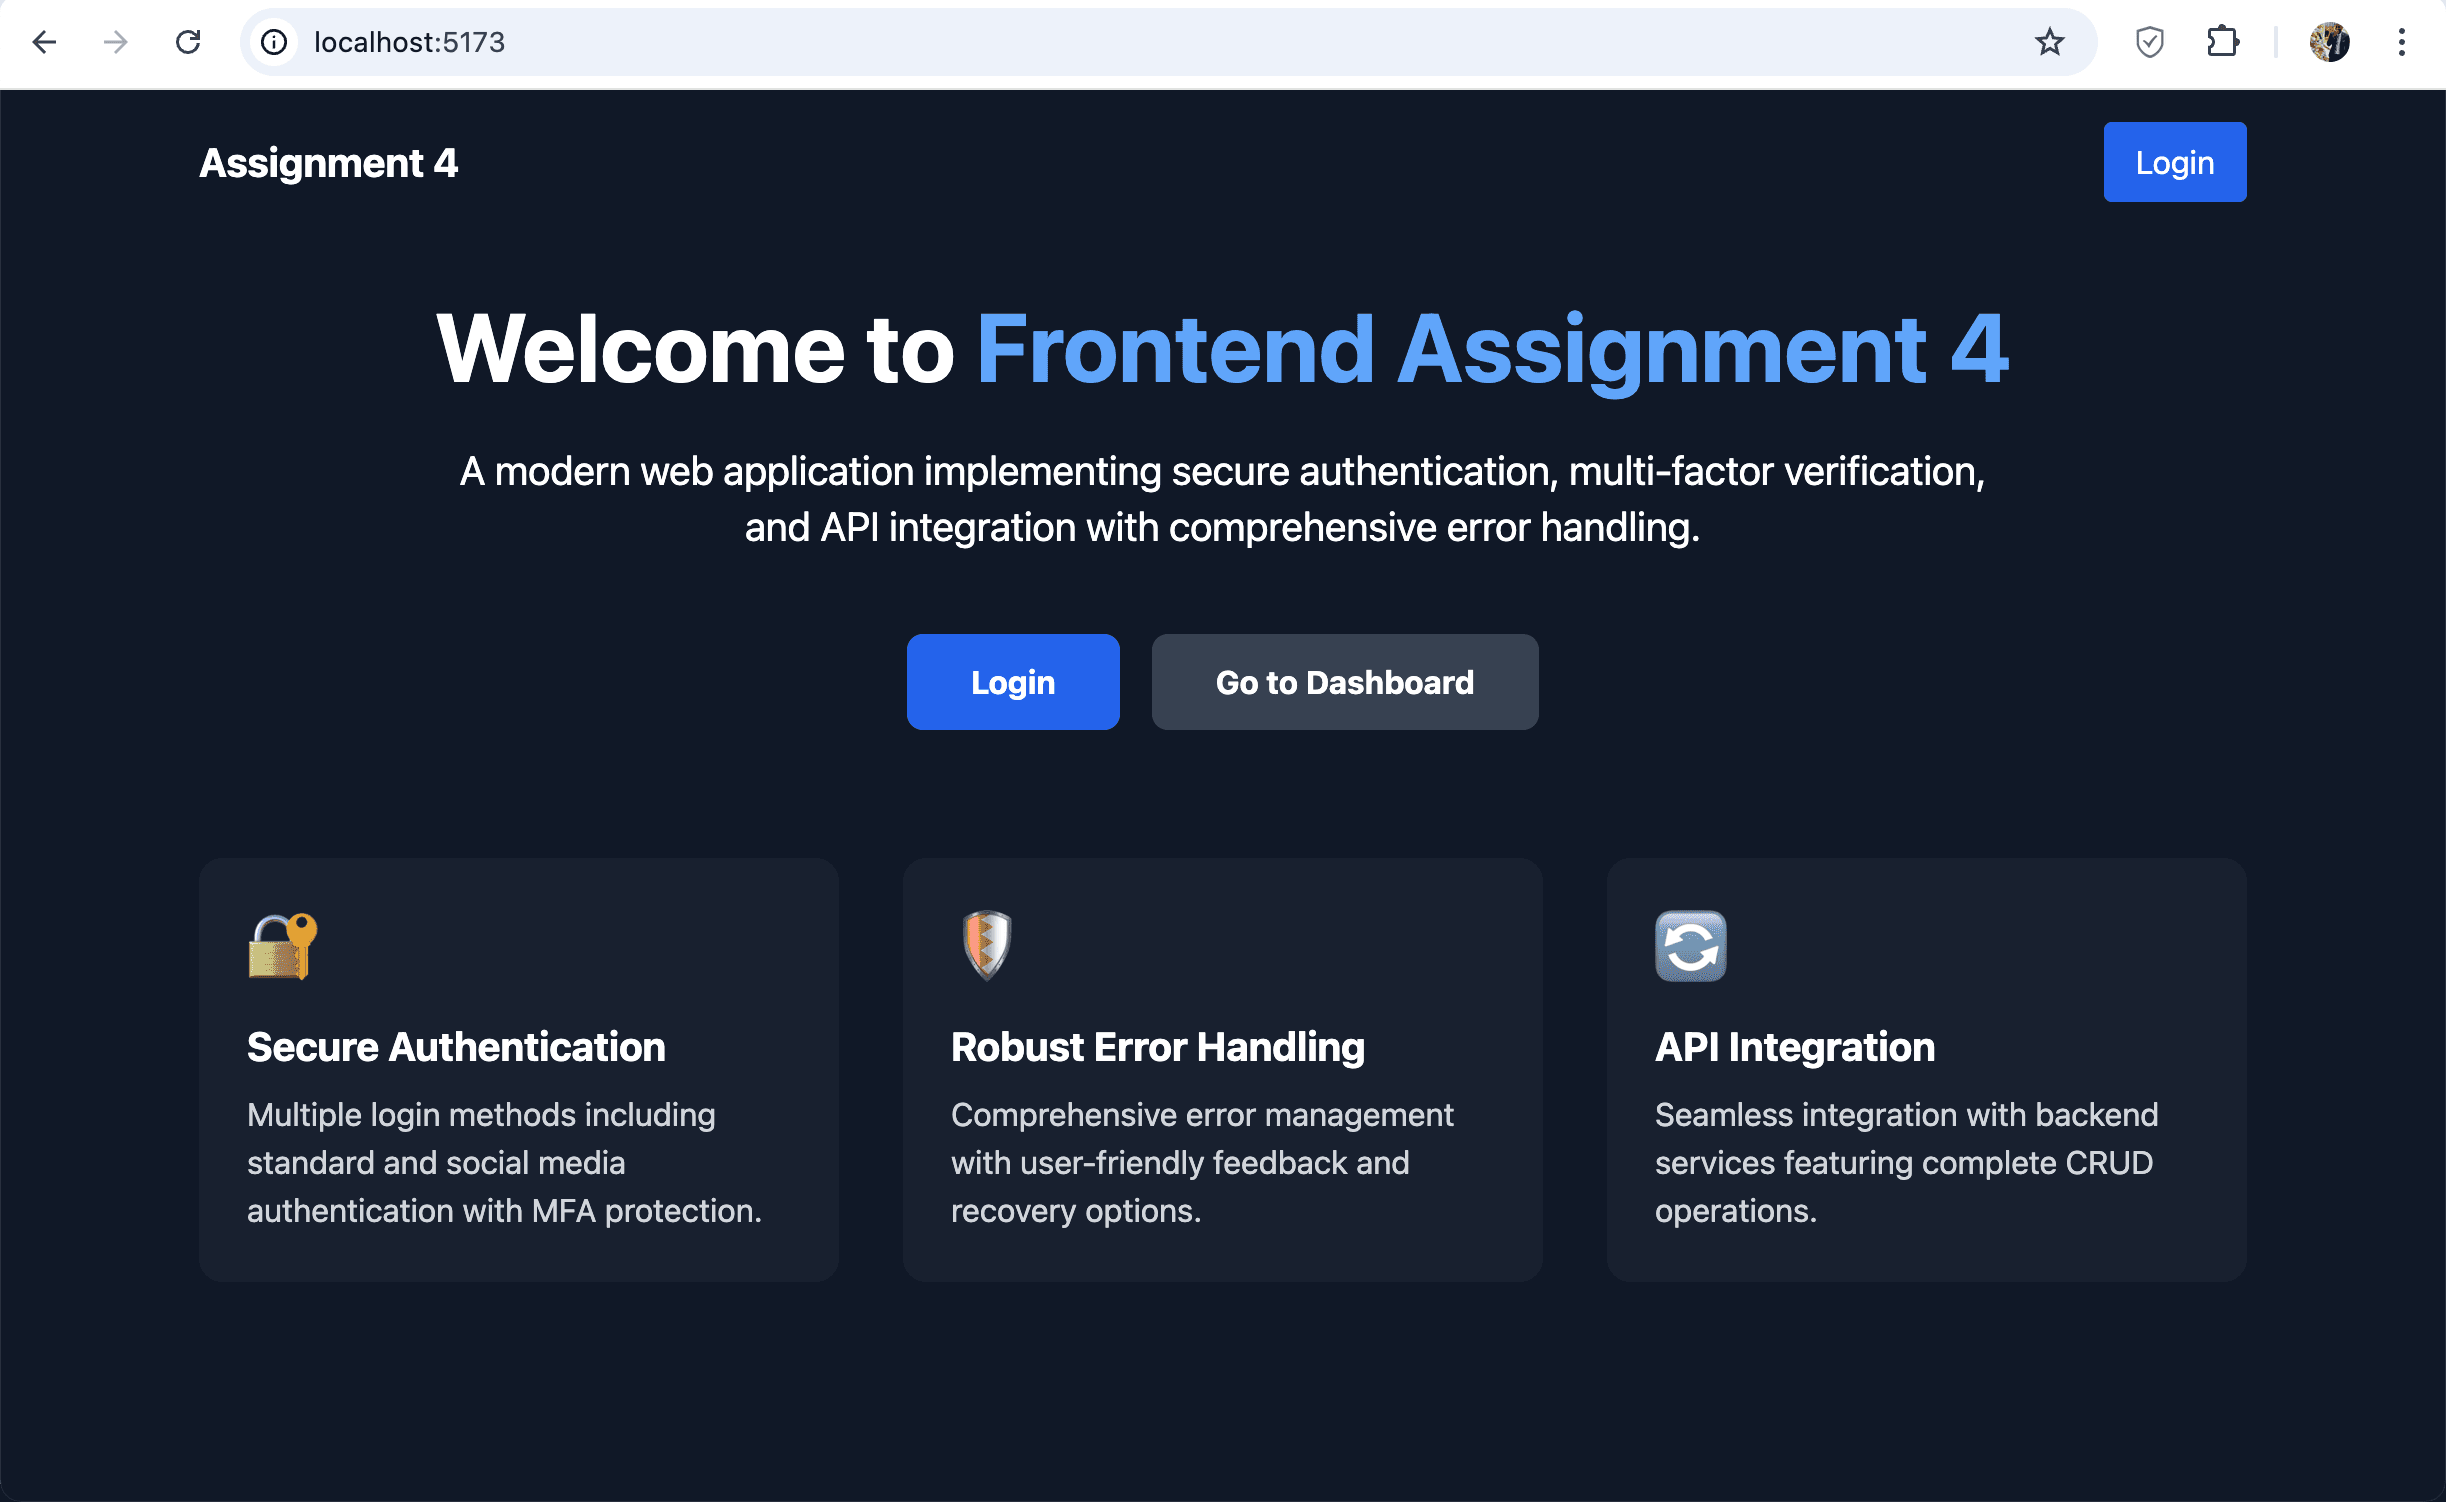Click the modern web application subtitle
The width and height of the screenshot is (2446, 1502).
point(1222,499)
